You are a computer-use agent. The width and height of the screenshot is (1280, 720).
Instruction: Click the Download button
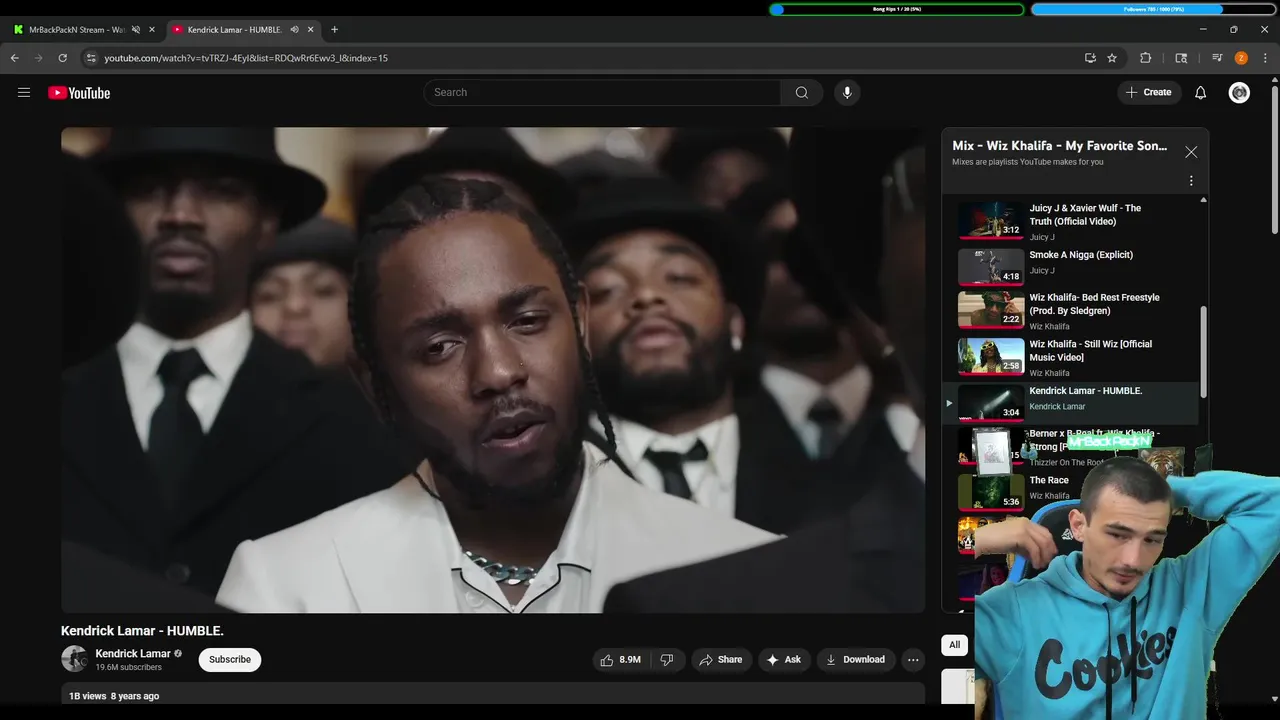tap(855, 660)
